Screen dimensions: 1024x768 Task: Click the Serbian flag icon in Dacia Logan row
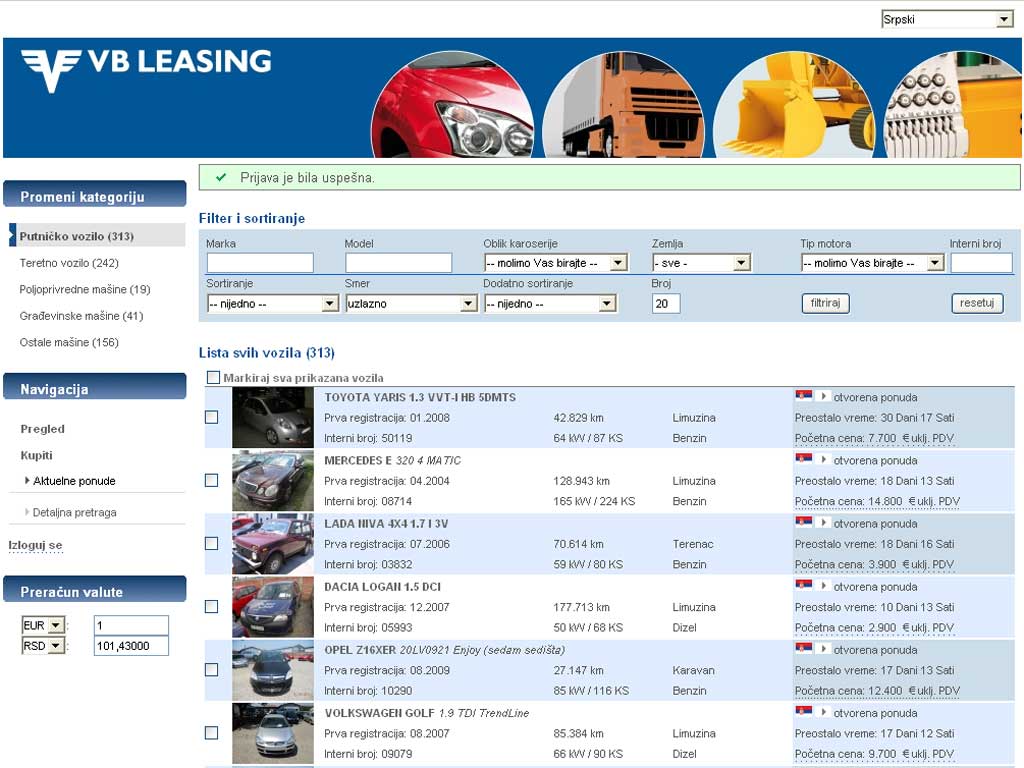[804, 585]
